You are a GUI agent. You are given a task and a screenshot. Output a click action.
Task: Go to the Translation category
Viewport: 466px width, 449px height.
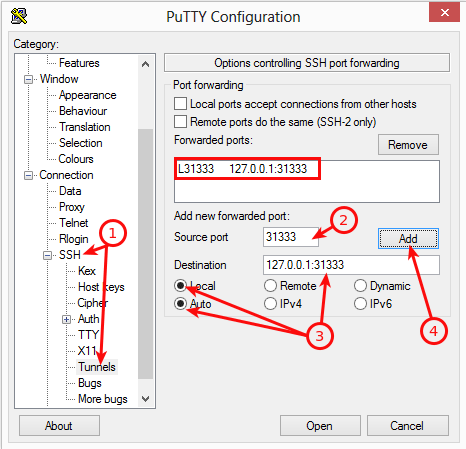[85, 127]
